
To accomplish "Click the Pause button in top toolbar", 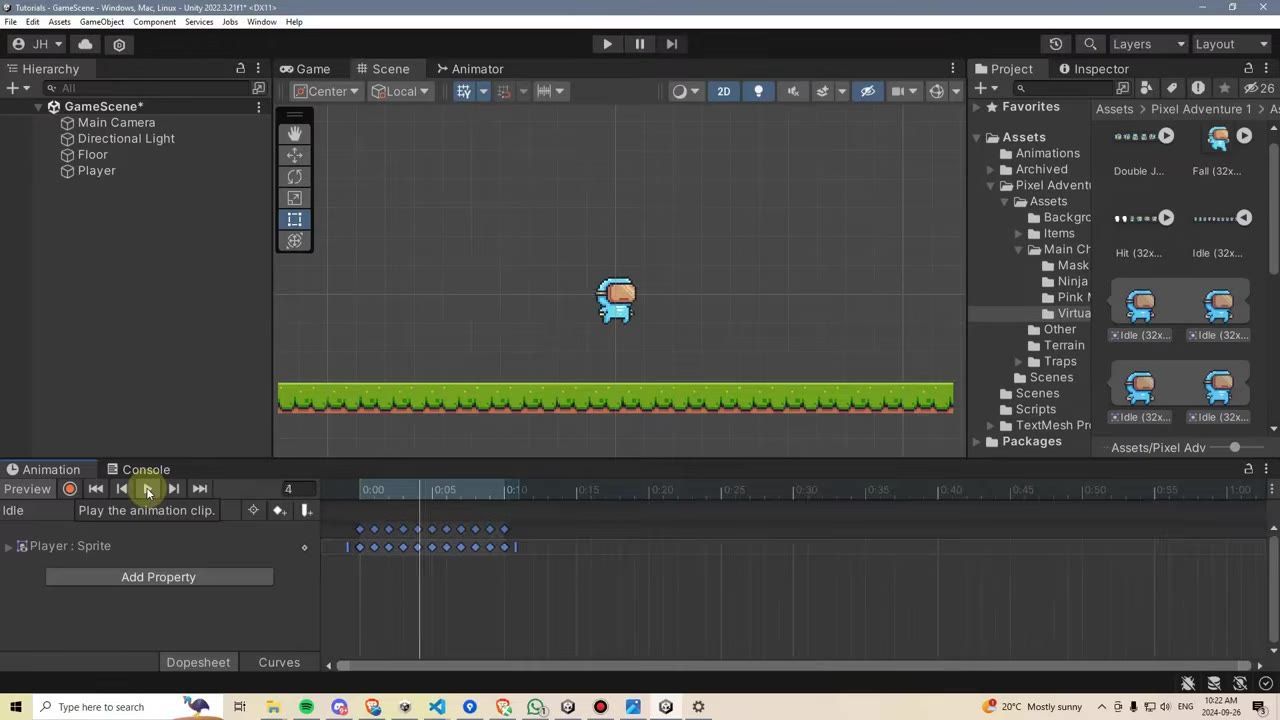I will (x=640, y=44).
